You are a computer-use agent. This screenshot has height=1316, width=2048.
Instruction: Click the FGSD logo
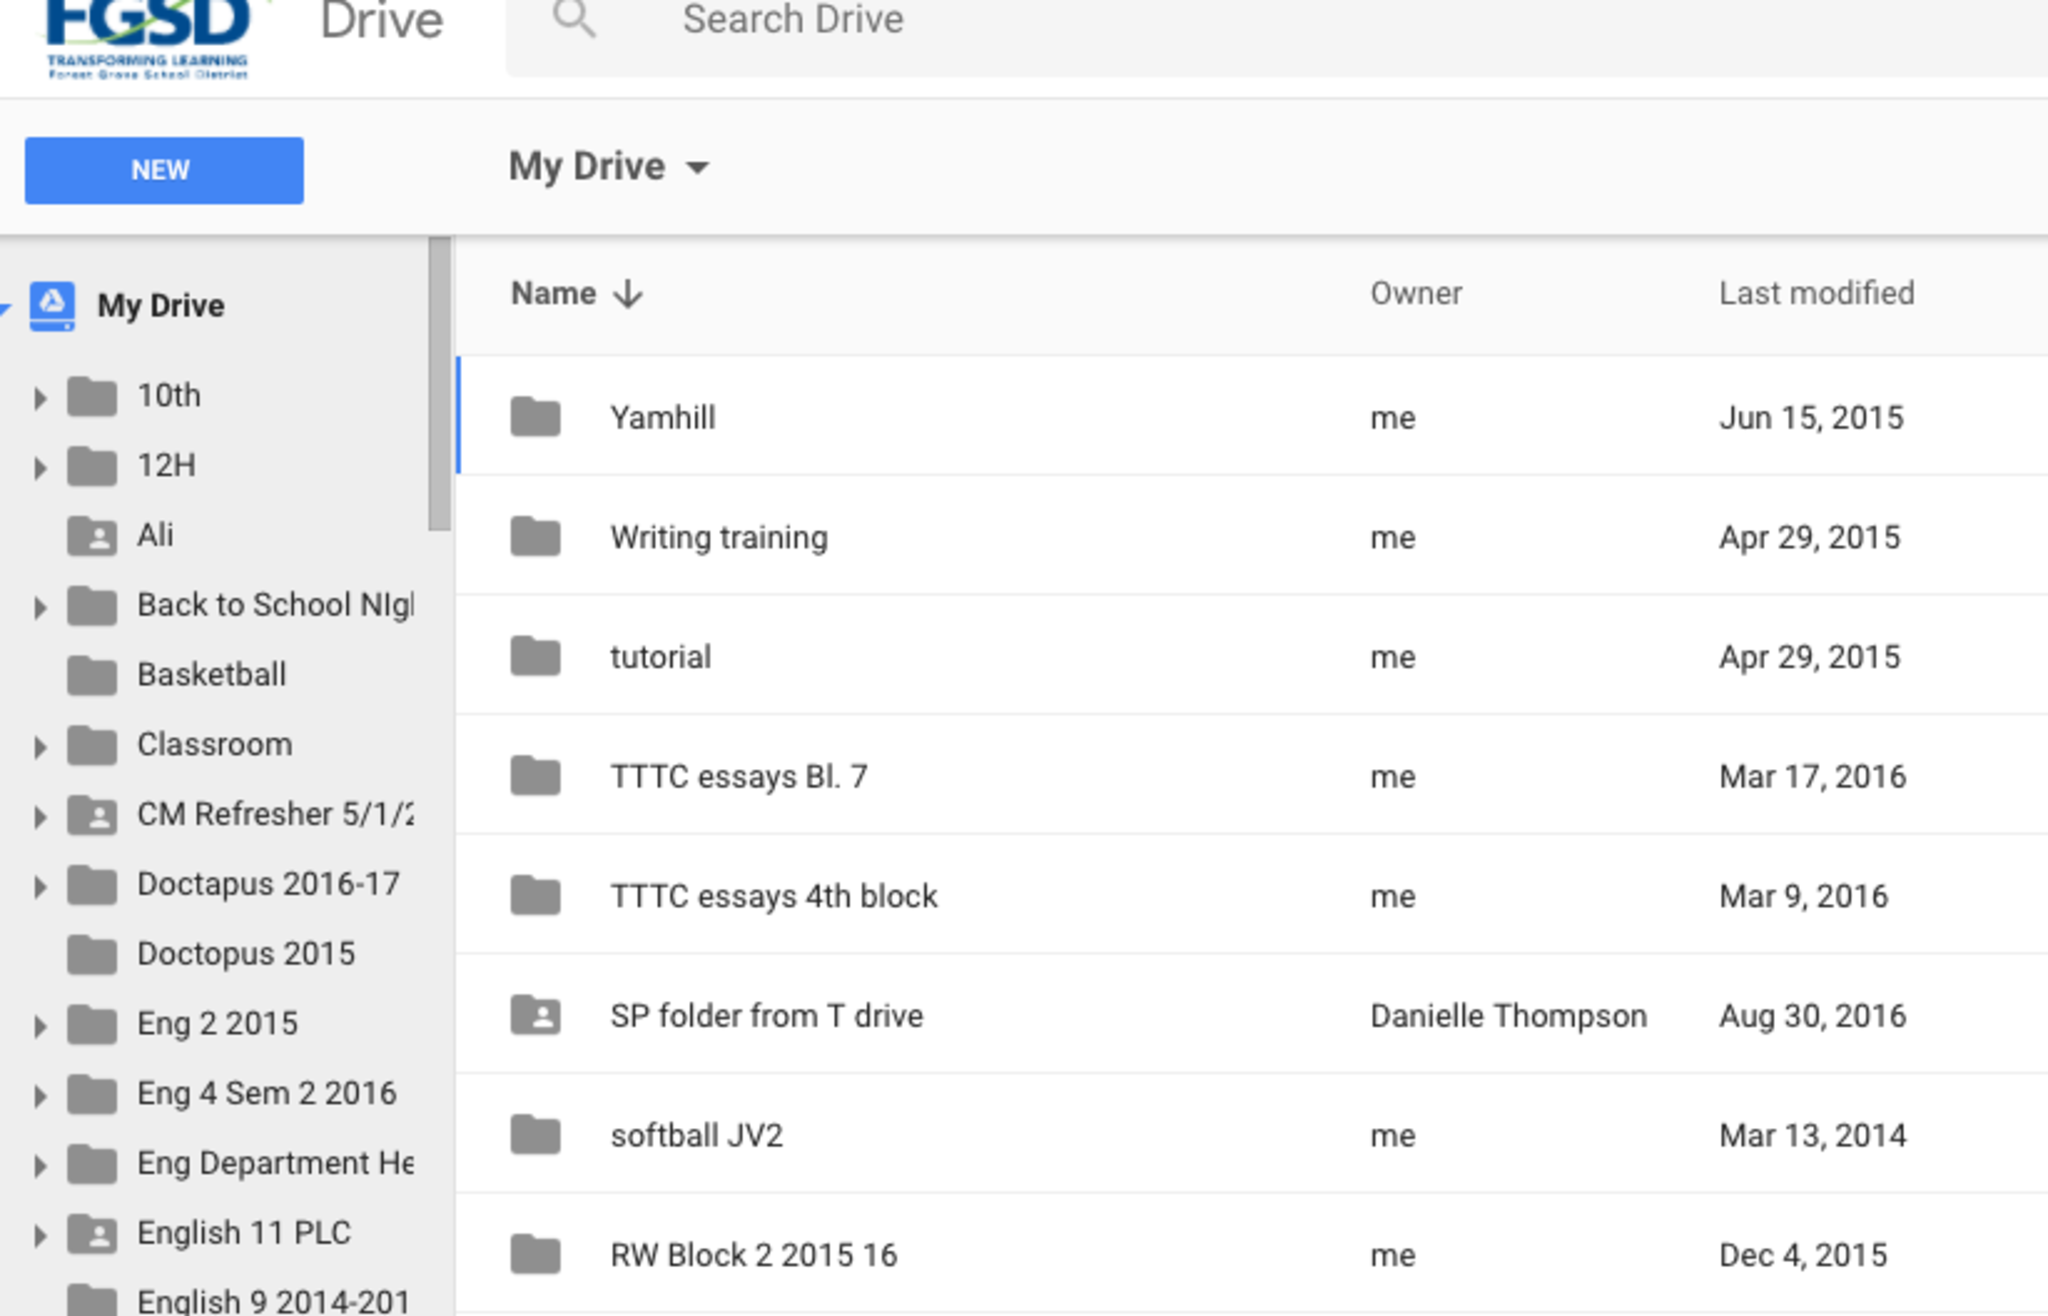pyautogui.click(x=148, y=37)
